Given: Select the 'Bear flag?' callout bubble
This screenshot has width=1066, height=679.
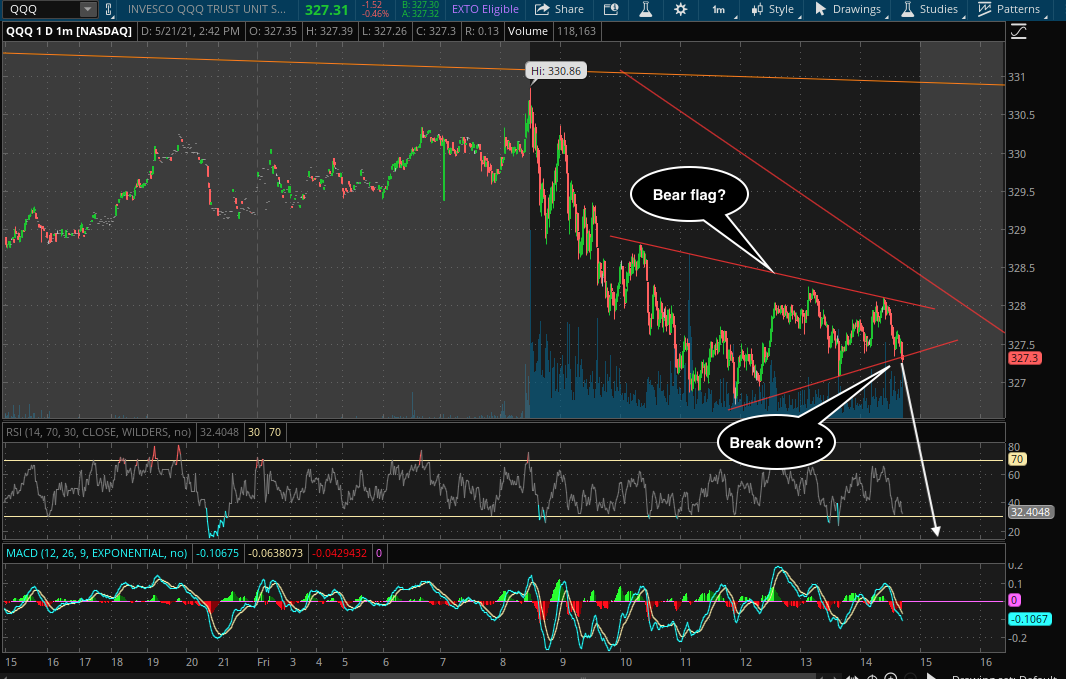Looking at the screenshot, I should [x=690, y=197].
